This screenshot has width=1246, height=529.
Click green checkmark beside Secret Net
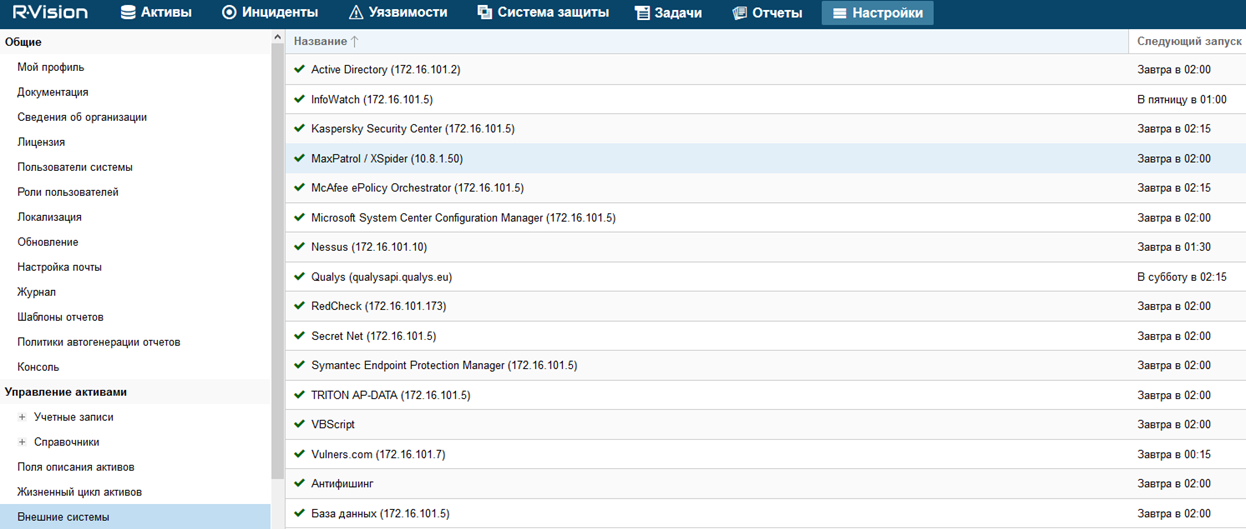[x=299, y=335]
